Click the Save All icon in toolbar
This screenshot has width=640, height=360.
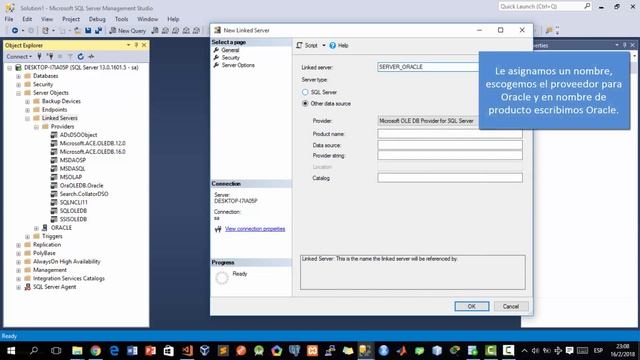tap(98, 31)
